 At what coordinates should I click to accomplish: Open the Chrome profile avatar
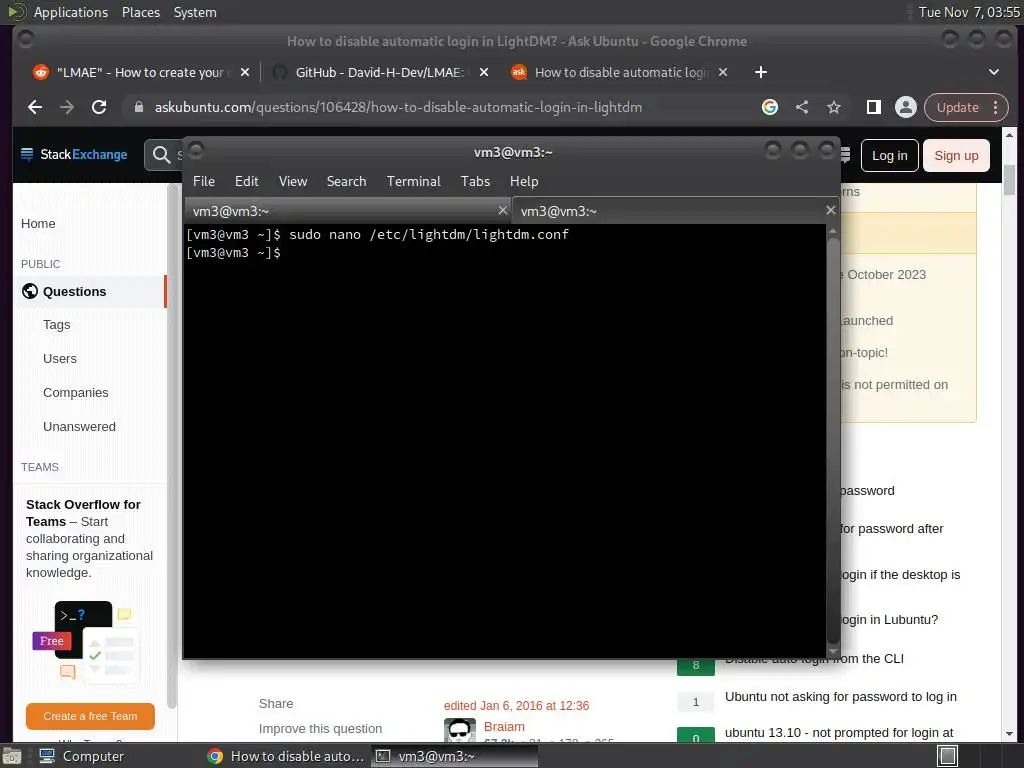pyautogui.click(x=906, y=107)
